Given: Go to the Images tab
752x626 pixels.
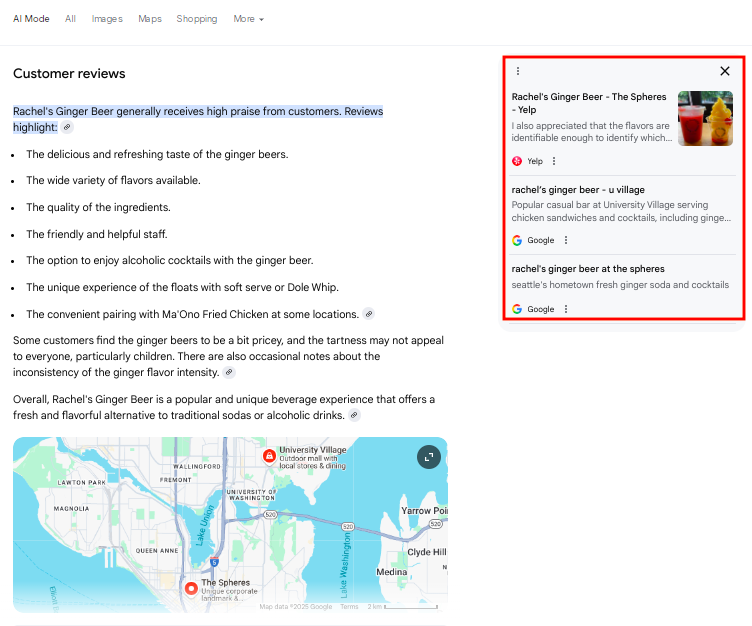Looking at the screenshot, I should coord(107,19).
